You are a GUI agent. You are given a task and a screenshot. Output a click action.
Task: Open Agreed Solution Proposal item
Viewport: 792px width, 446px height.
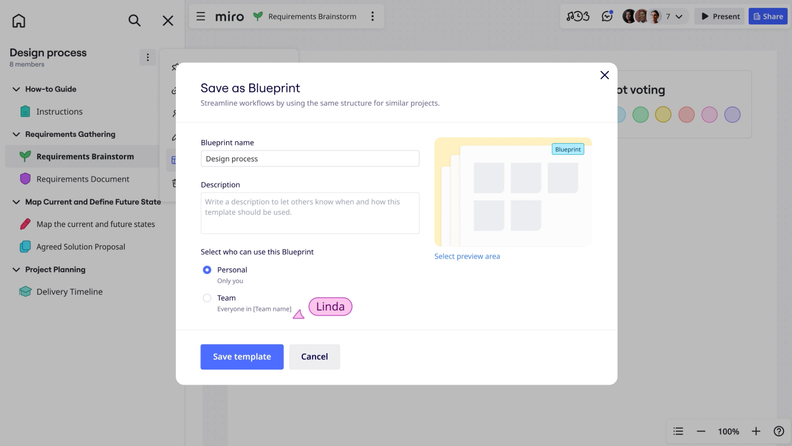point(80,246)
